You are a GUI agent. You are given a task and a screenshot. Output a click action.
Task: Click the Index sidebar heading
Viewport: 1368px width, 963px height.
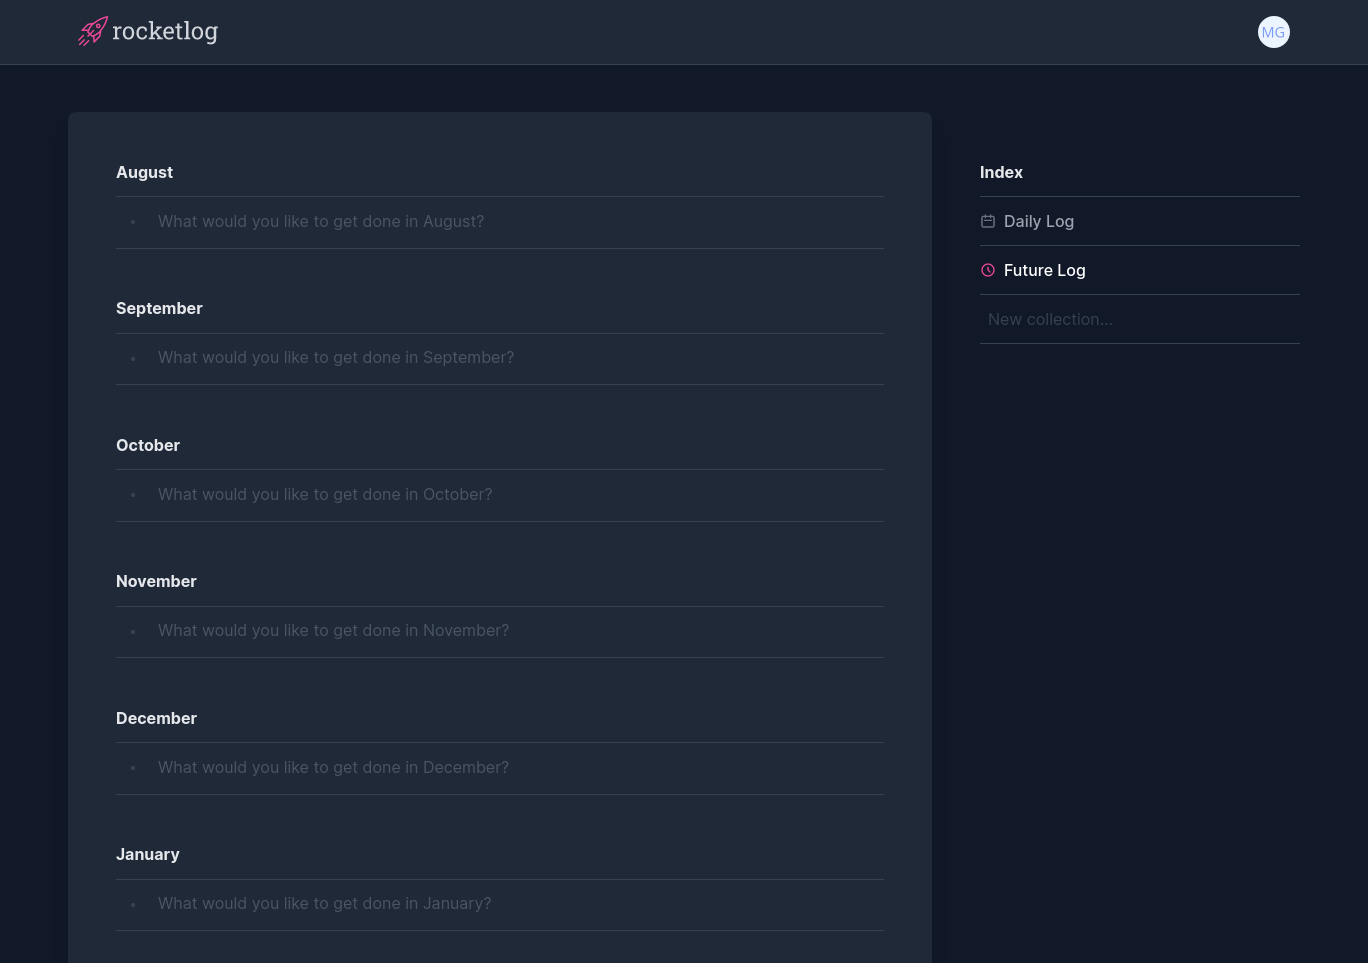click(1001, 172)
